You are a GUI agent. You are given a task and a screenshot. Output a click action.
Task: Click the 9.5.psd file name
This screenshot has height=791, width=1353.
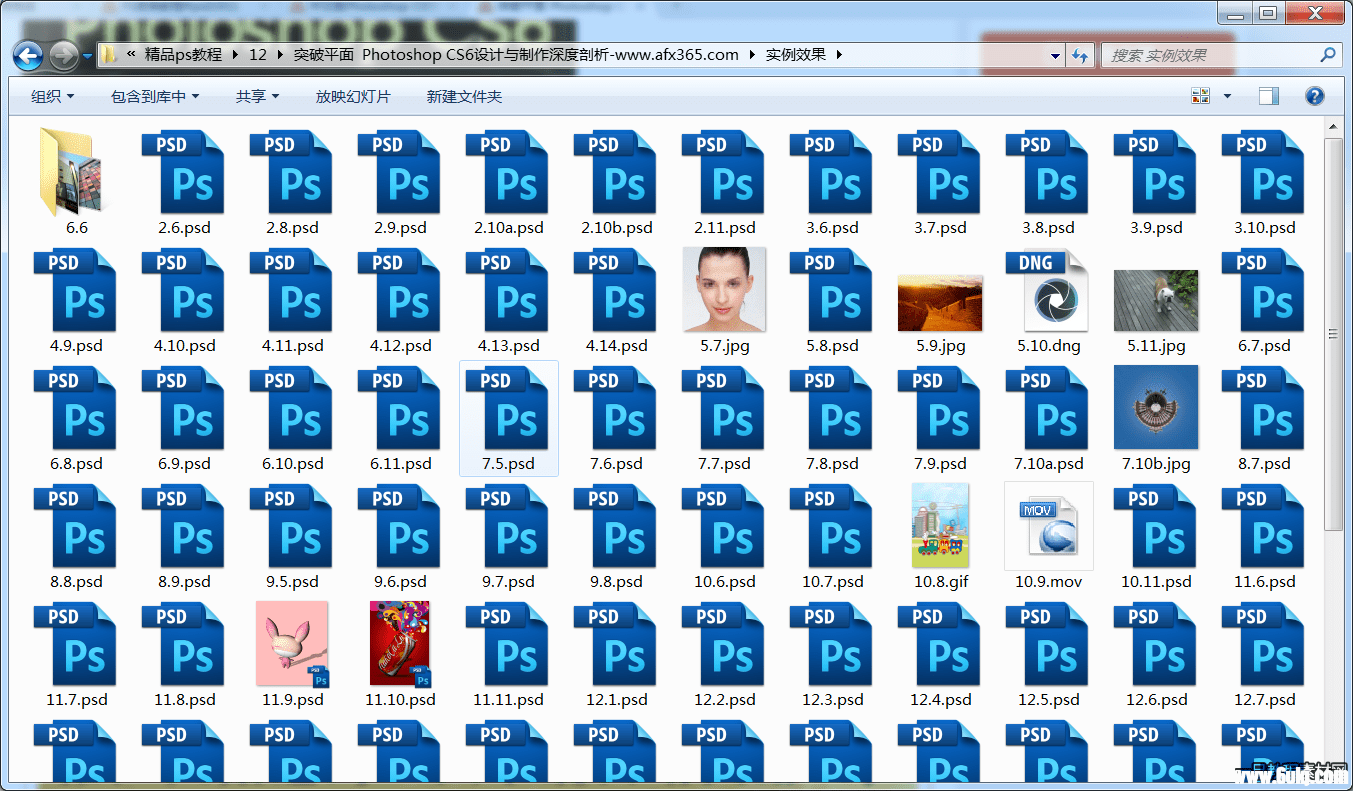click(x=293, y=582)
